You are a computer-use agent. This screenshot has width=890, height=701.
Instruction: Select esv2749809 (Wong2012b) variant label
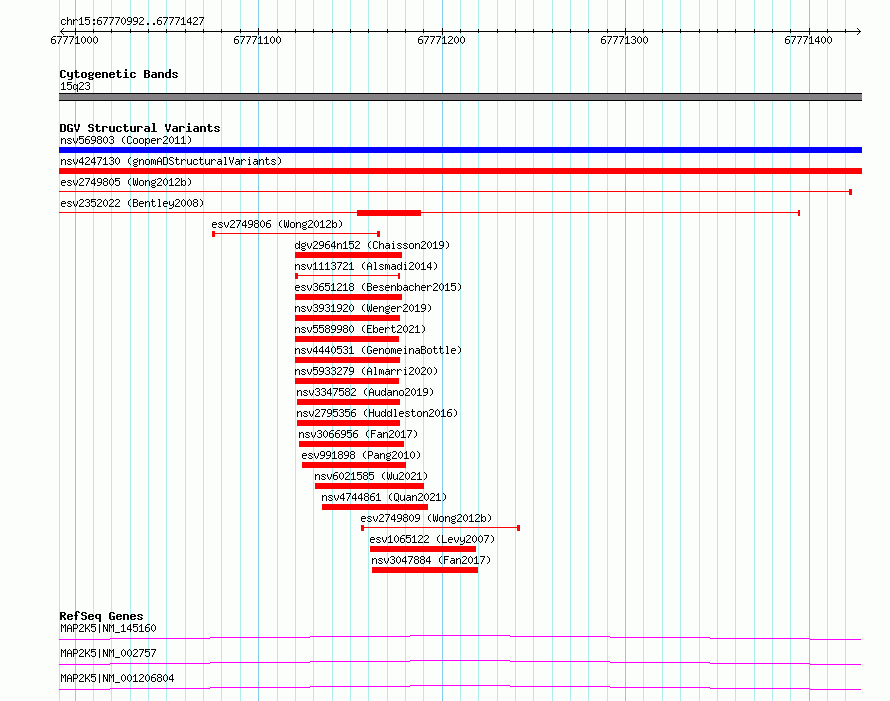[x=426, y=518]
